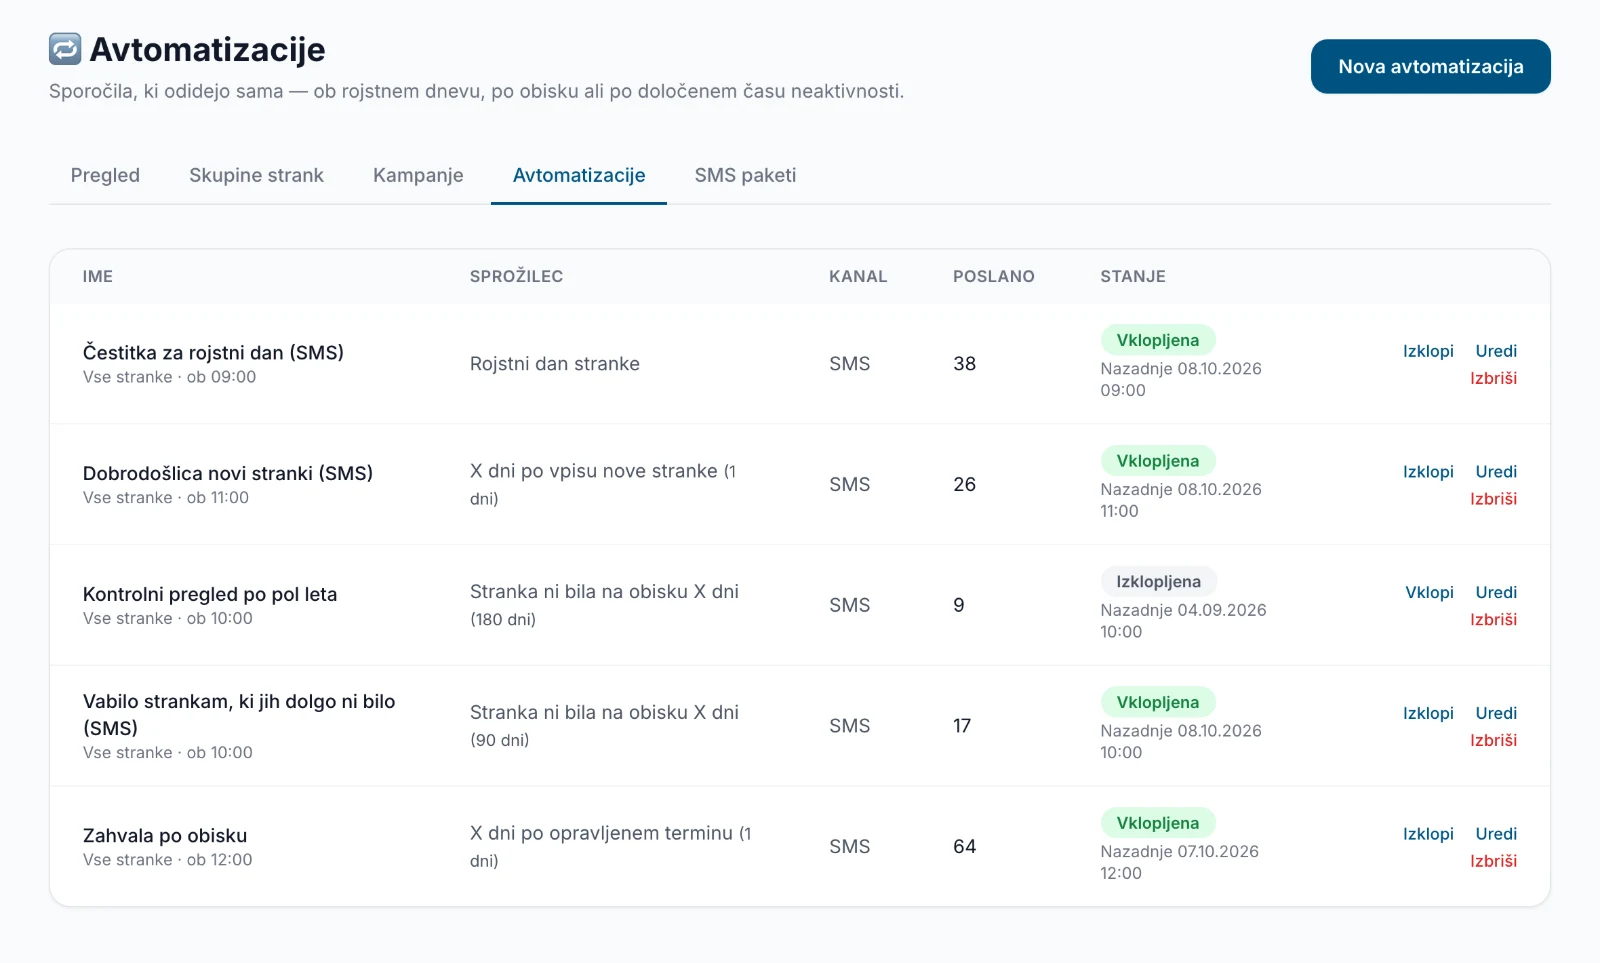Delete the Vabilo strankam automation

pos(1493,741)
